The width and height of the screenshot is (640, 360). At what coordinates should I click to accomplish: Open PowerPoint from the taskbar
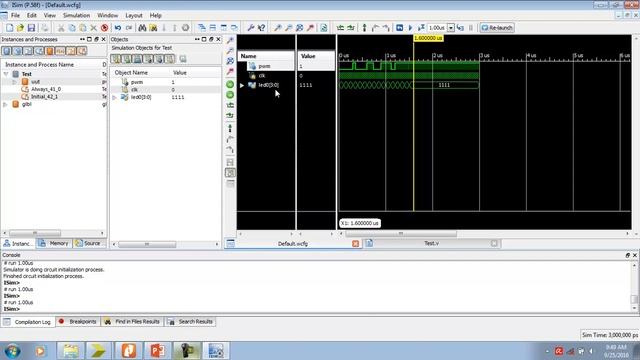coord(158,351)
